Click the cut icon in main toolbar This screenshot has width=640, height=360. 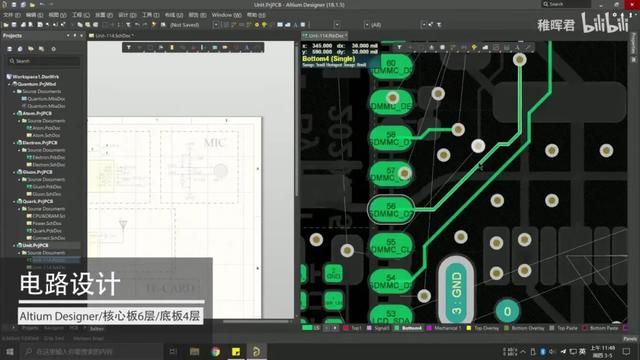coord(73,25)
